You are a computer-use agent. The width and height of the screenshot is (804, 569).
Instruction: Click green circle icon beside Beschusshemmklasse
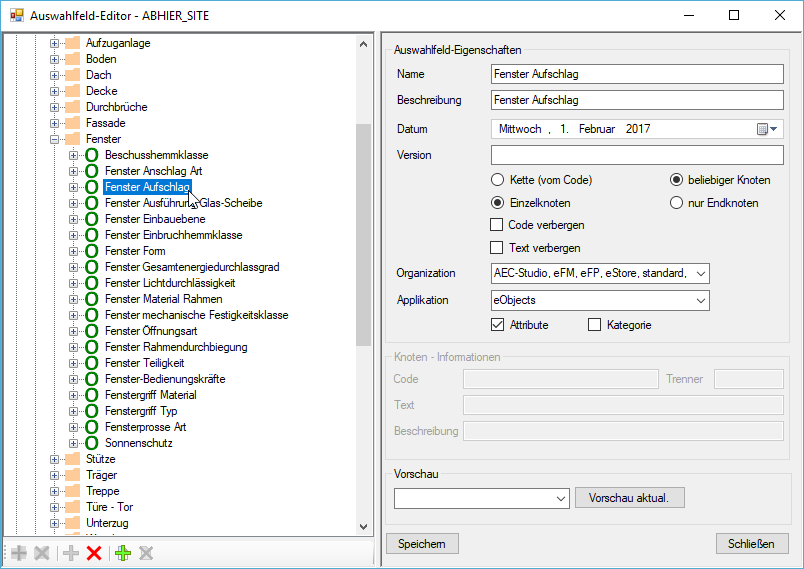click(x=91, y=155)
